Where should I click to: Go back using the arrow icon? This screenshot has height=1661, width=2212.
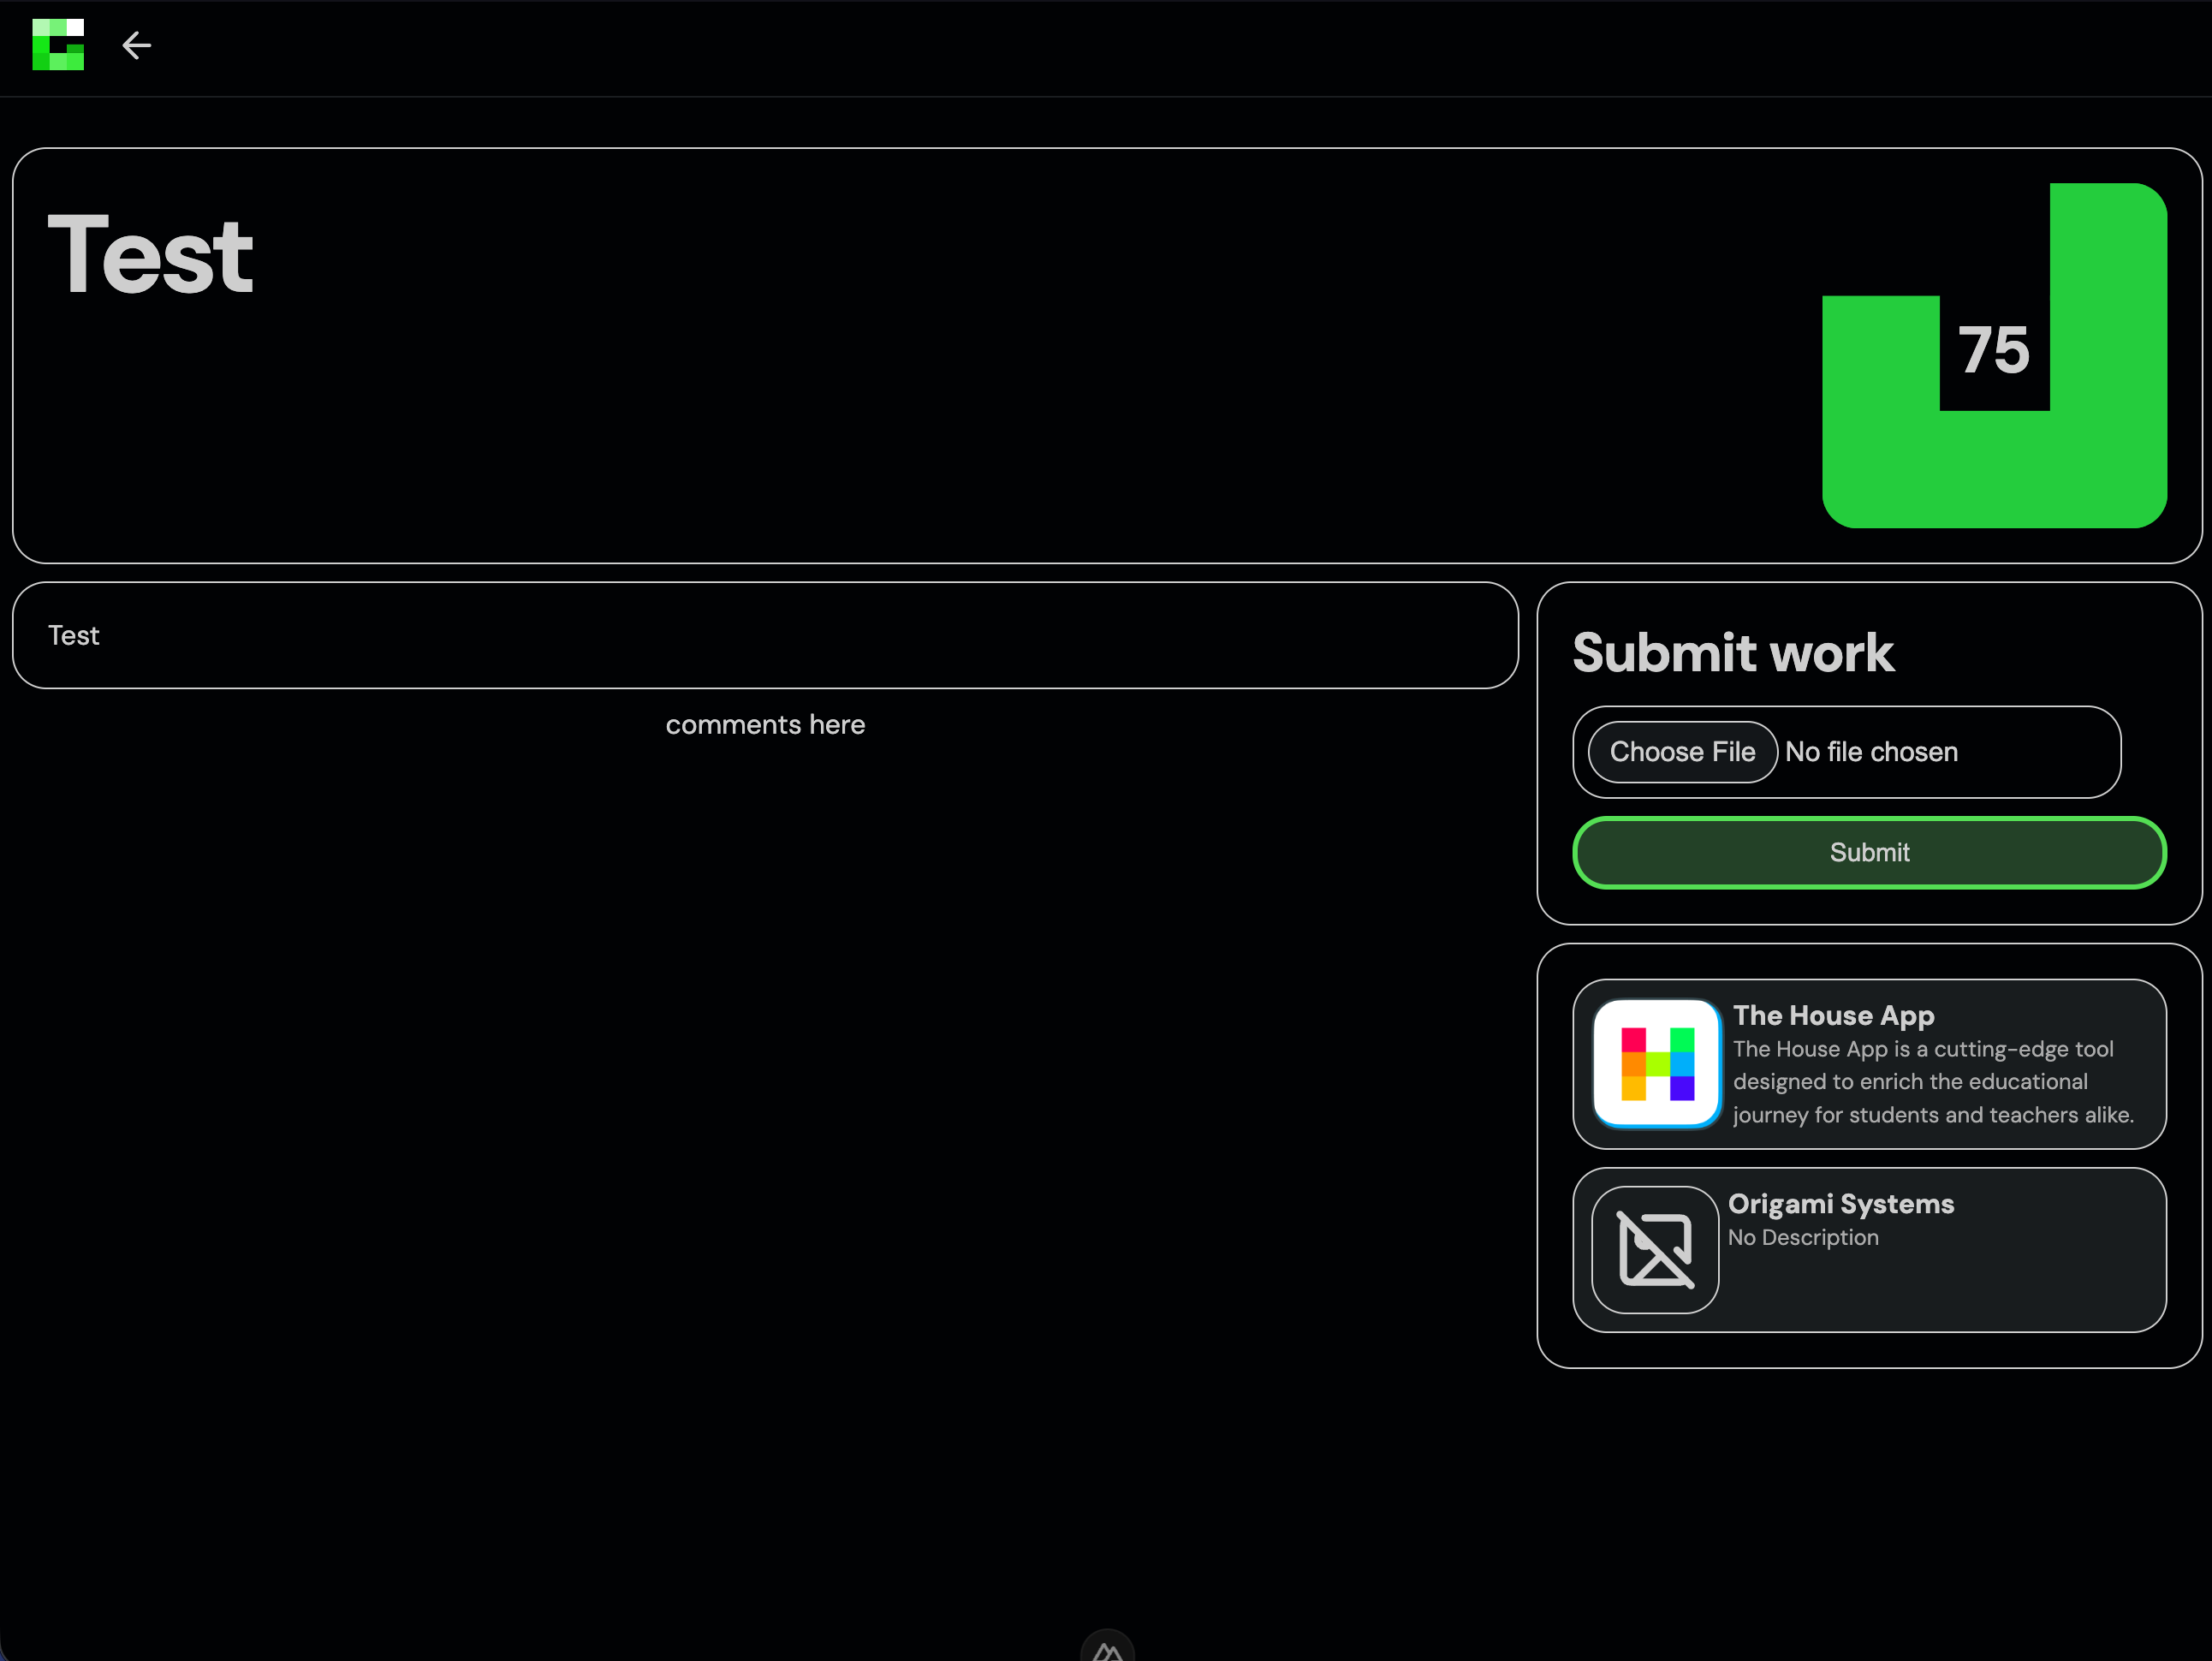[x=136, y=45]
